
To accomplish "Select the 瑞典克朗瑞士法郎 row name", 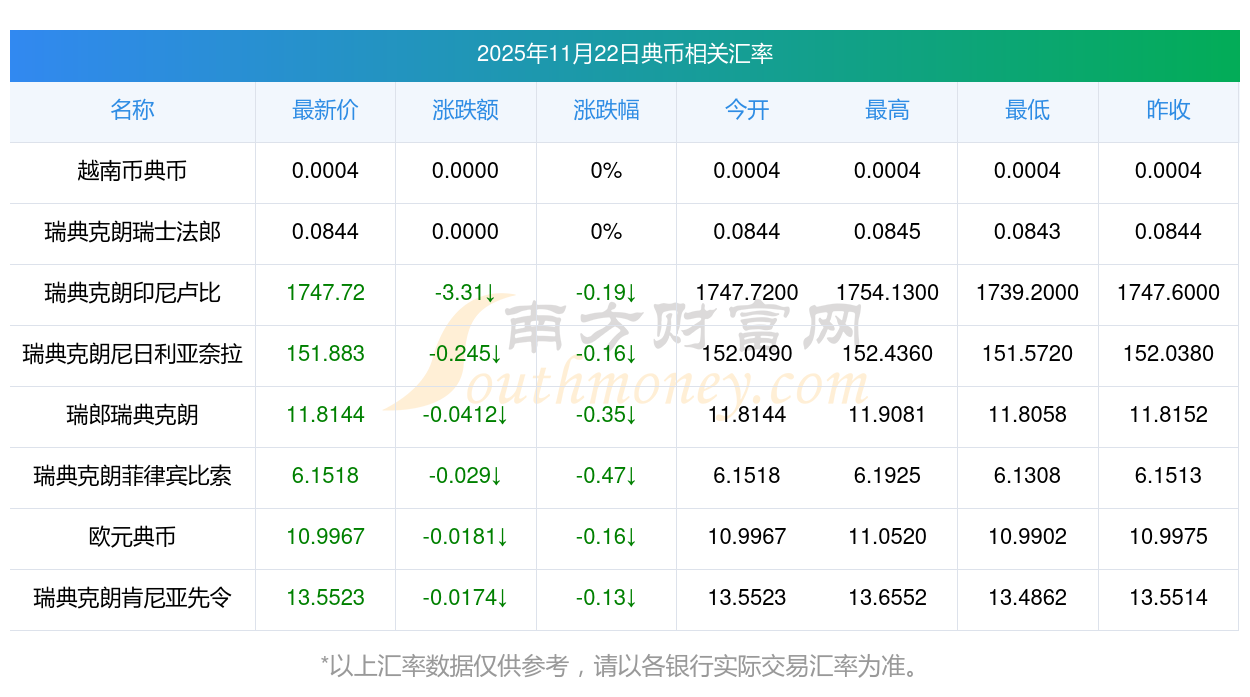I will pos(132,232).
